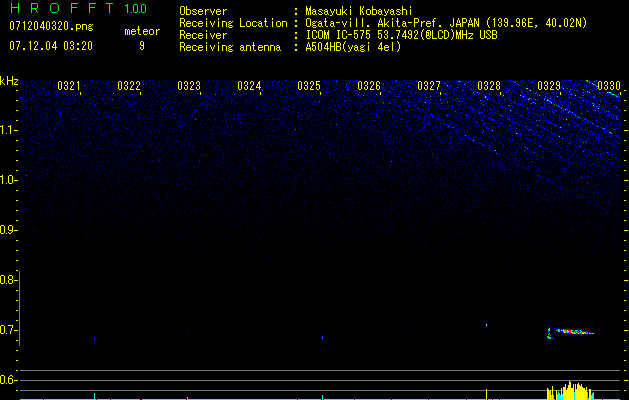This screenshot has width=629, height=400.
Task: Select the file name 0712040320.png
Action: tap(51, 27)
